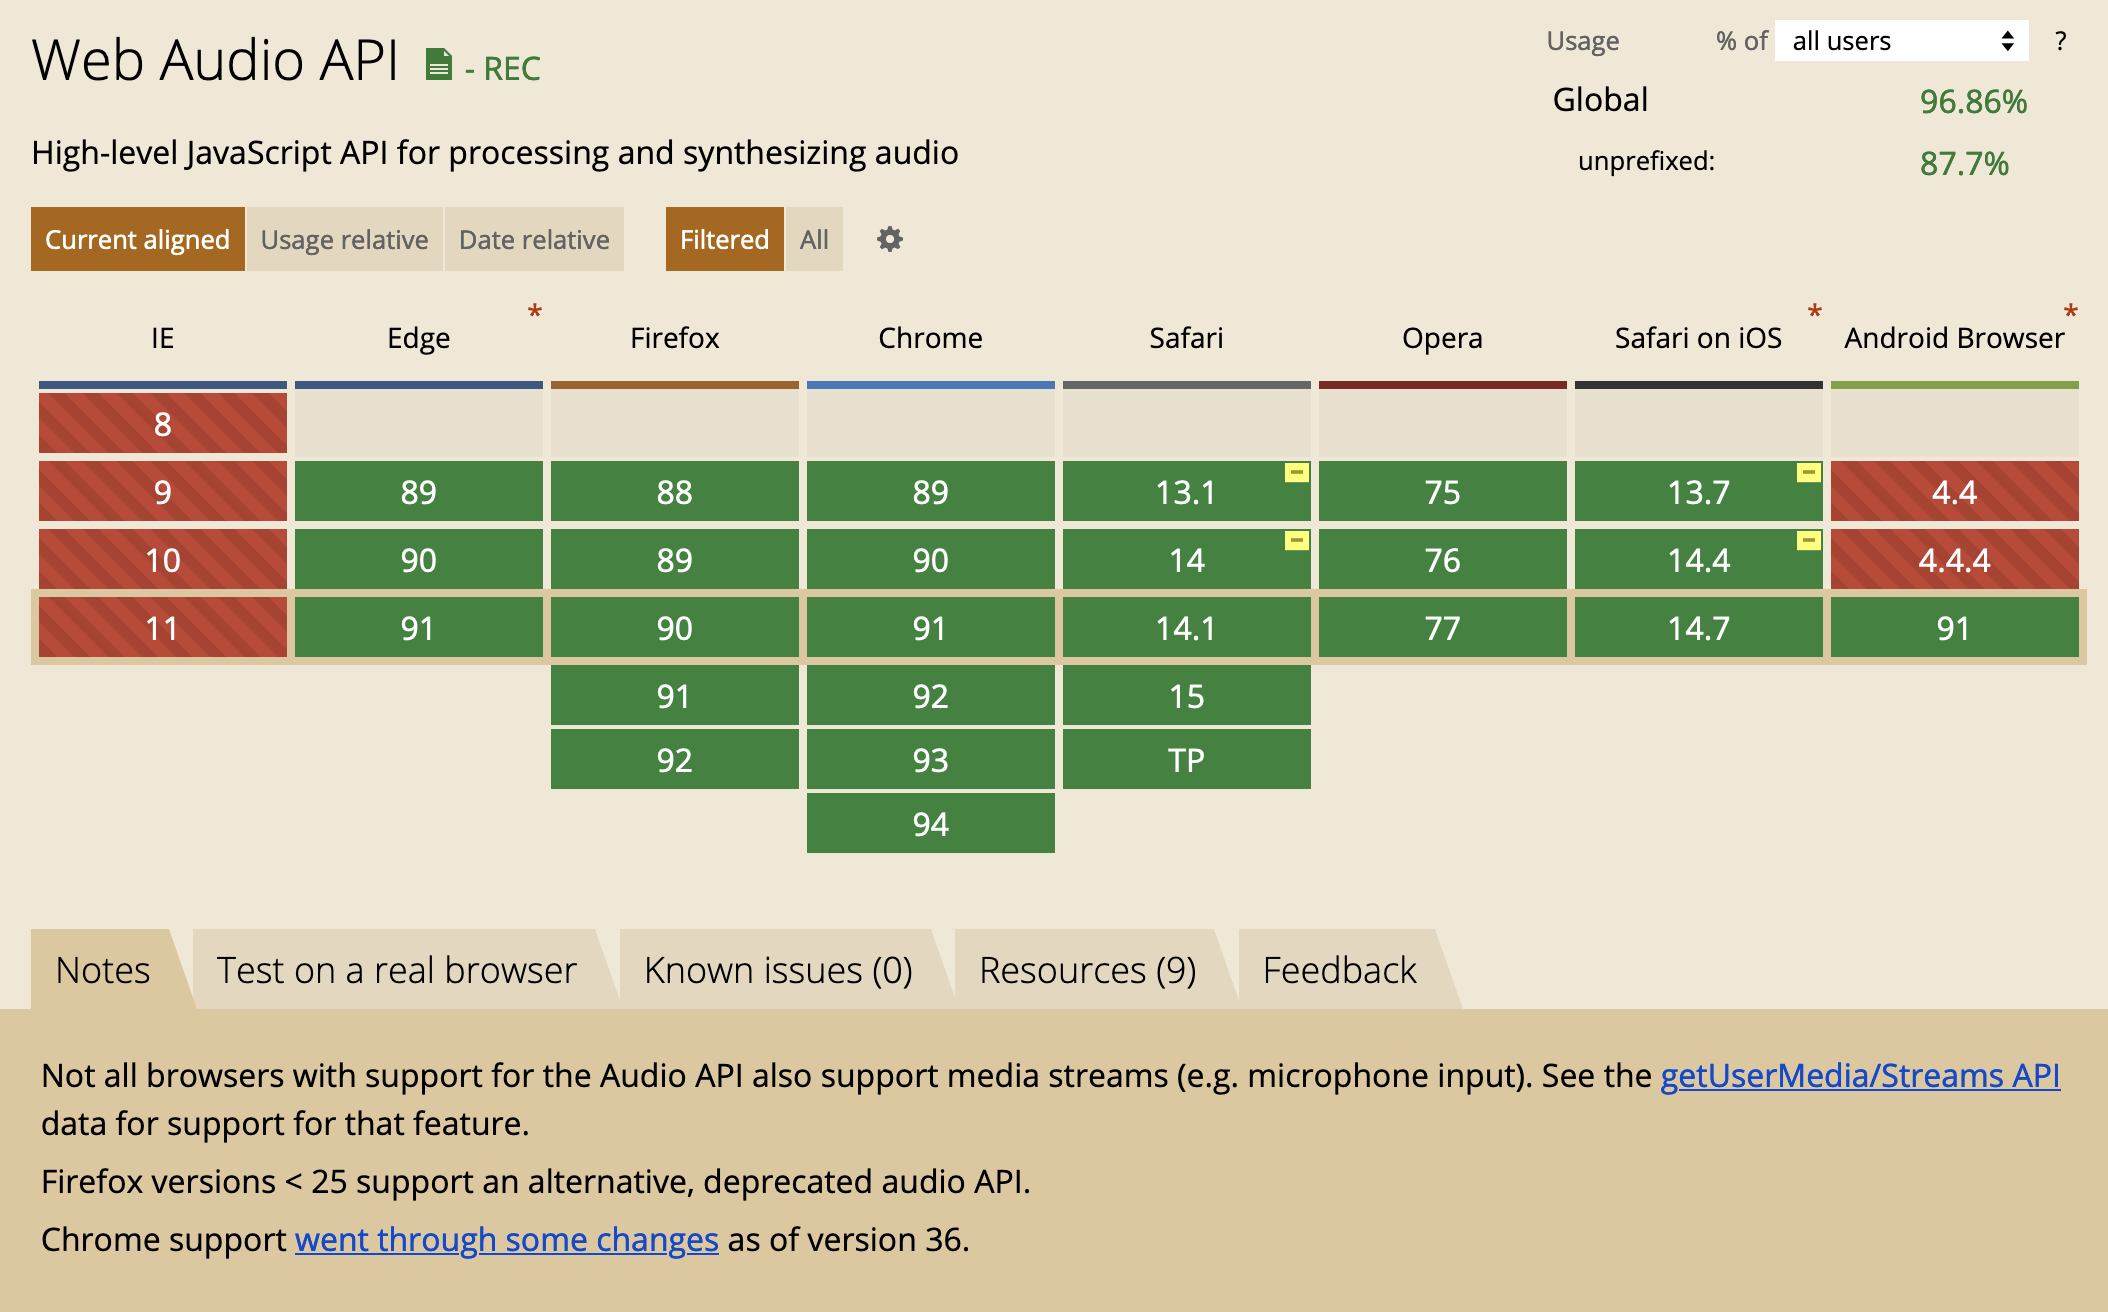
Task: Select the Current aligned view button
Action: [138, 240]
